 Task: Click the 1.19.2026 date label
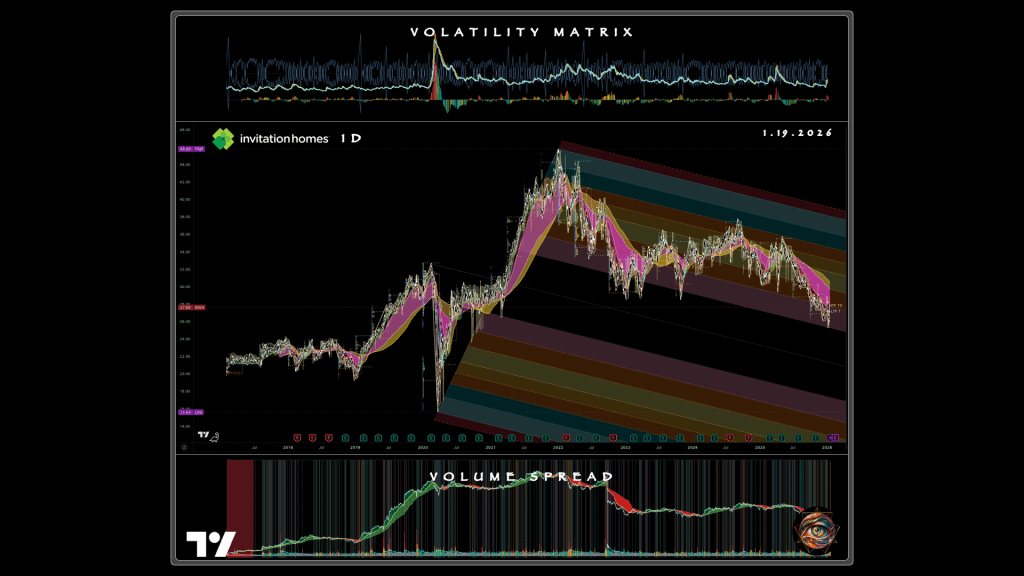coord(797,133)
